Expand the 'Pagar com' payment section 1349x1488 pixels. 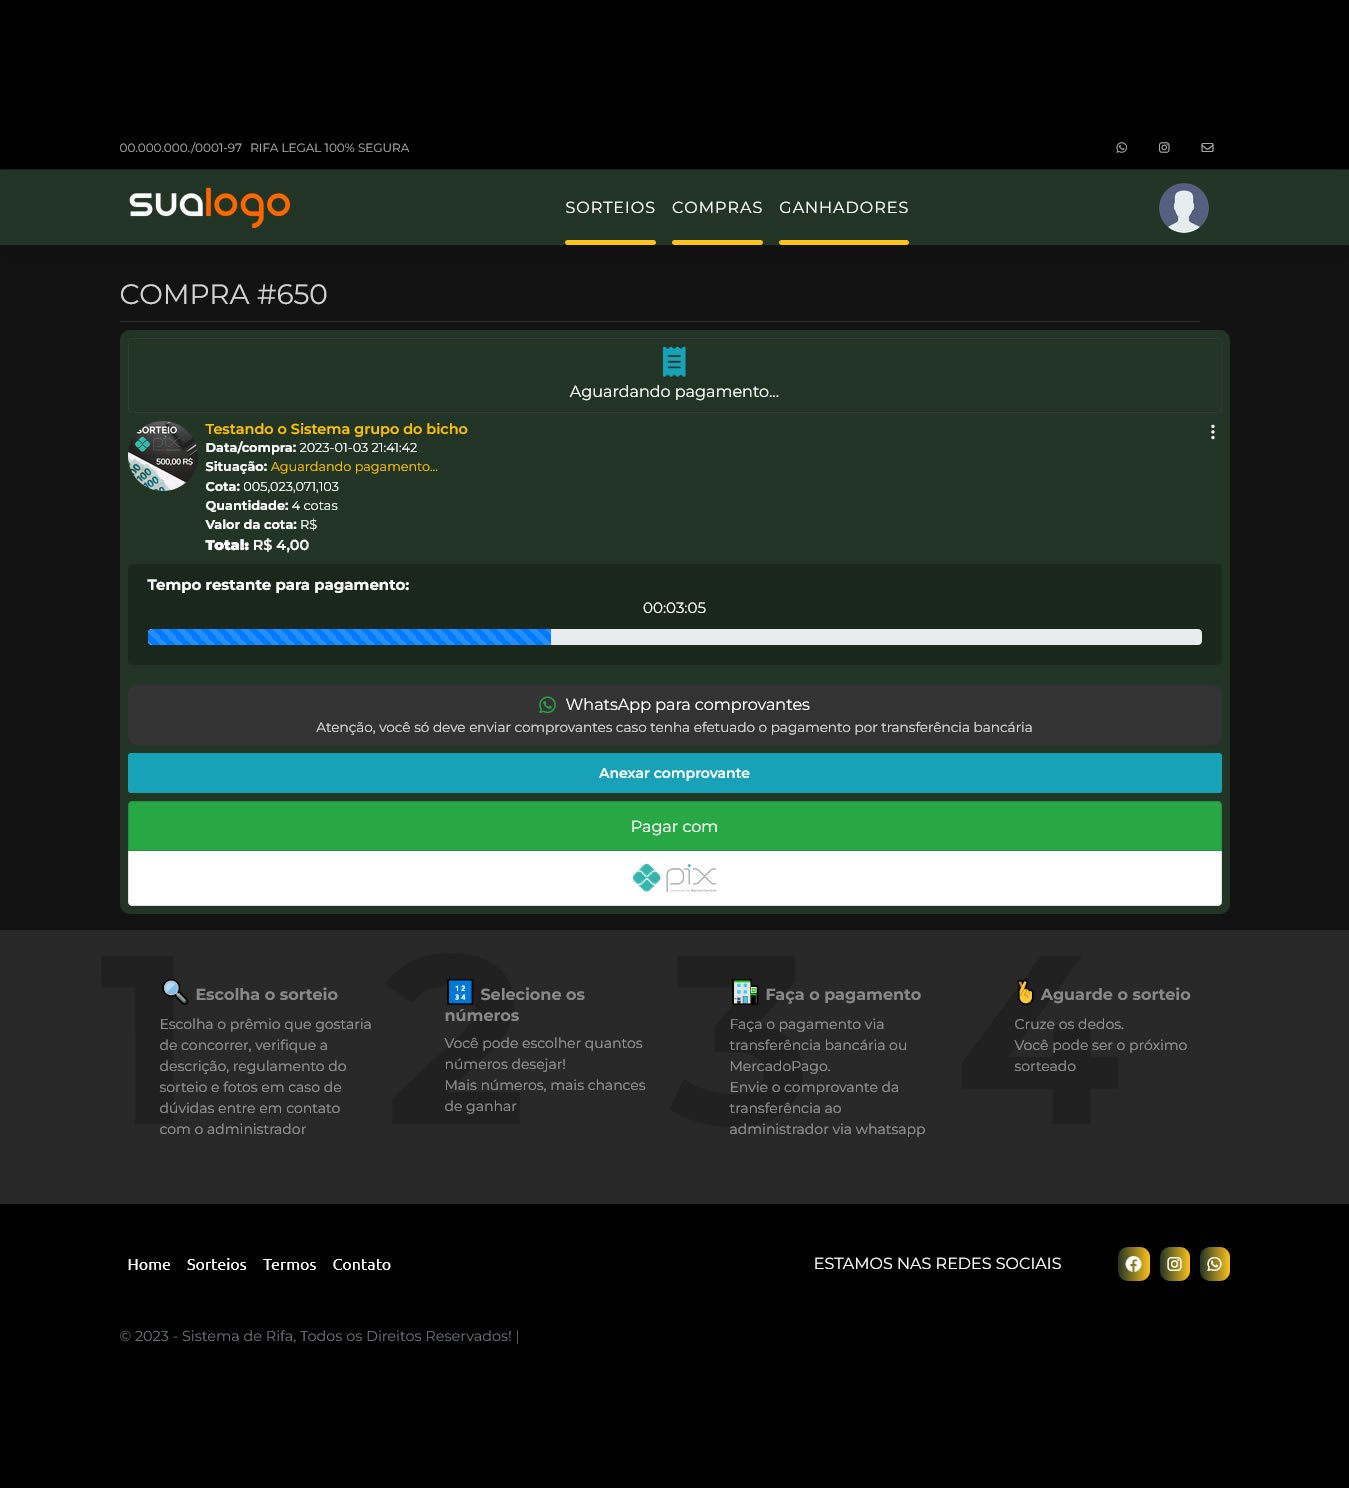[674, 826]
